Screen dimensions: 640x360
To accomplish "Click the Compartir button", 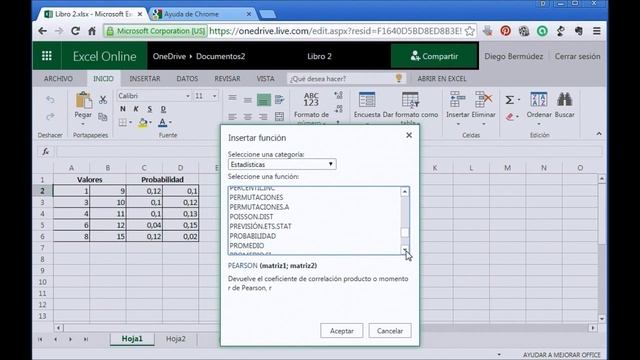I will (434, 56).
